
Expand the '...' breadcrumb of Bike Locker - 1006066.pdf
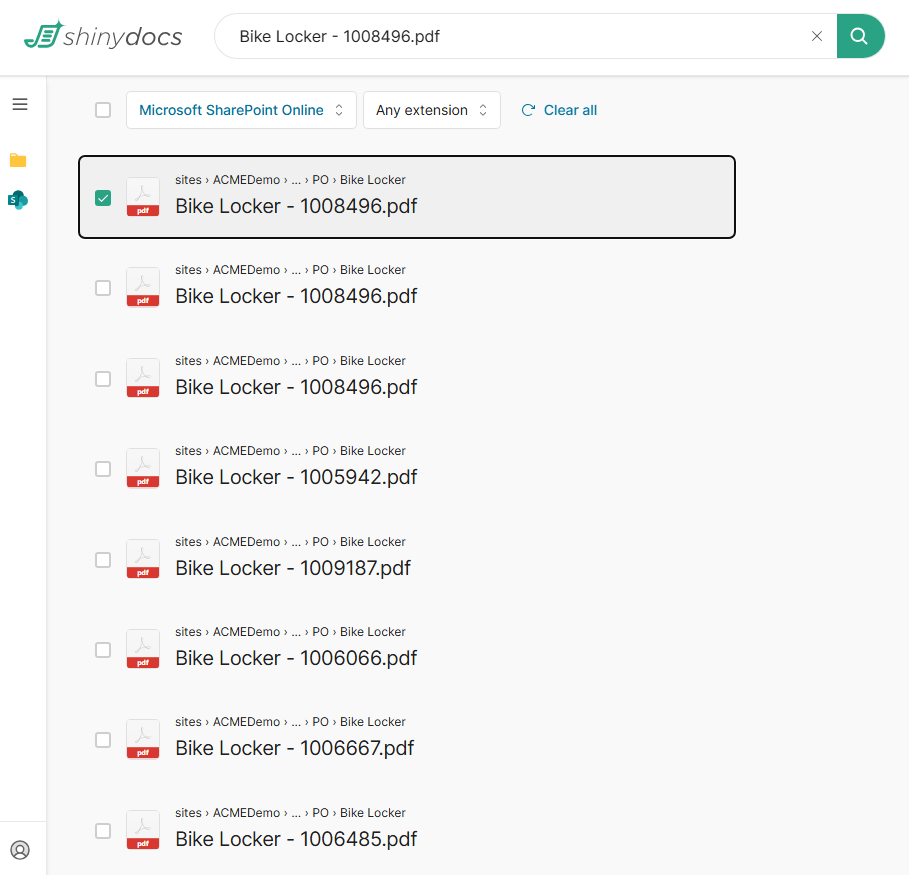pos(296,632)
